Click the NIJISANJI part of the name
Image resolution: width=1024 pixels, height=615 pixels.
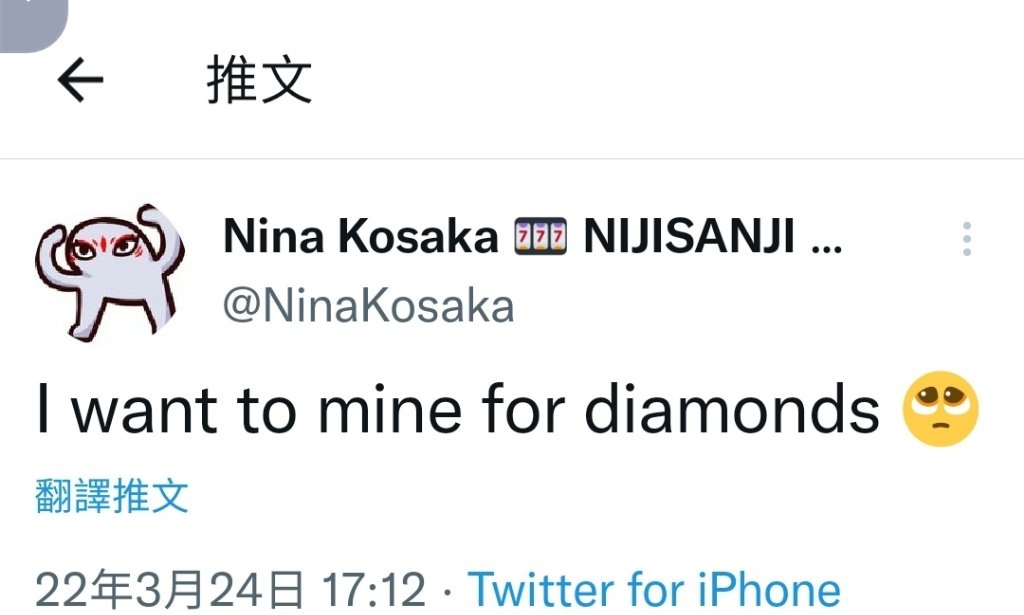[x=690, y=236]
